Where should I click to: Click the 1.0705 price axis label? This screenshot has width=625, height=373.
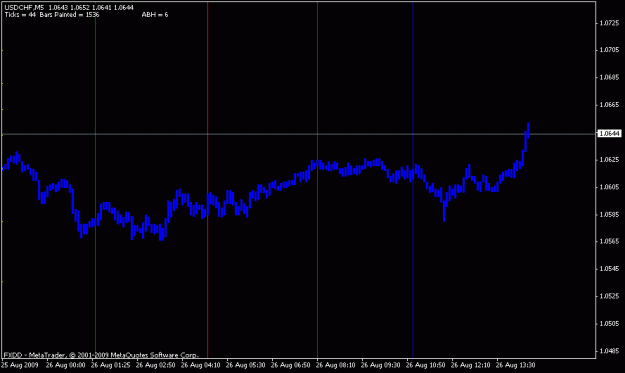(x=609, y=50)
